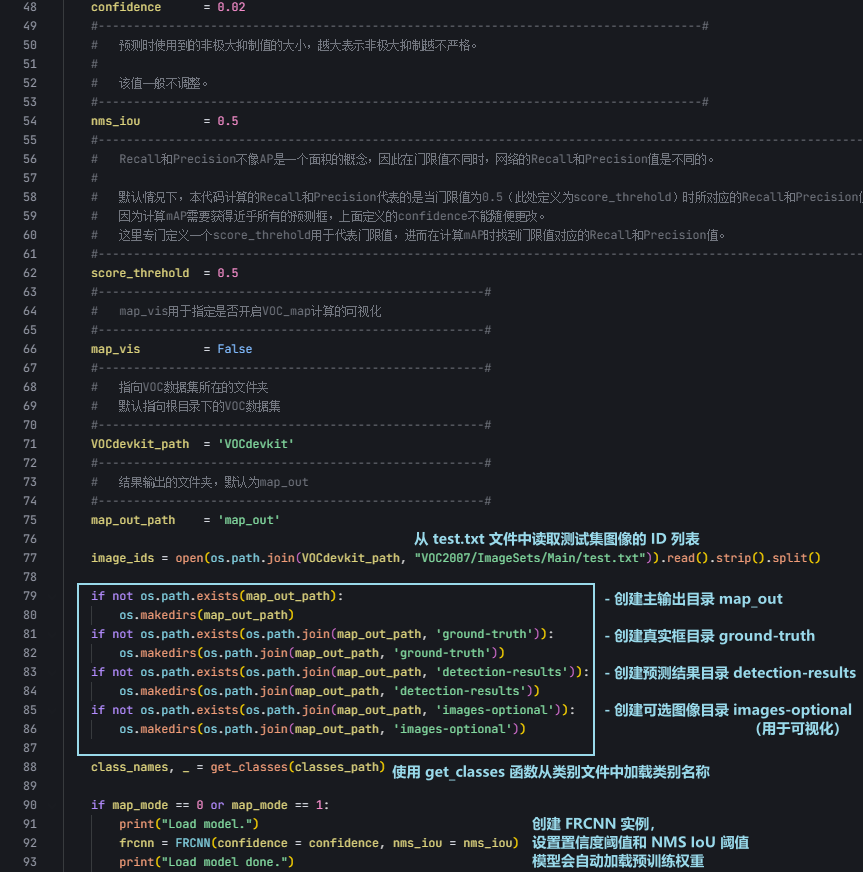Screen dimensions: 863x872
Task: Select the nms_iou value 0.5
Action: click(x=230, y=120)
